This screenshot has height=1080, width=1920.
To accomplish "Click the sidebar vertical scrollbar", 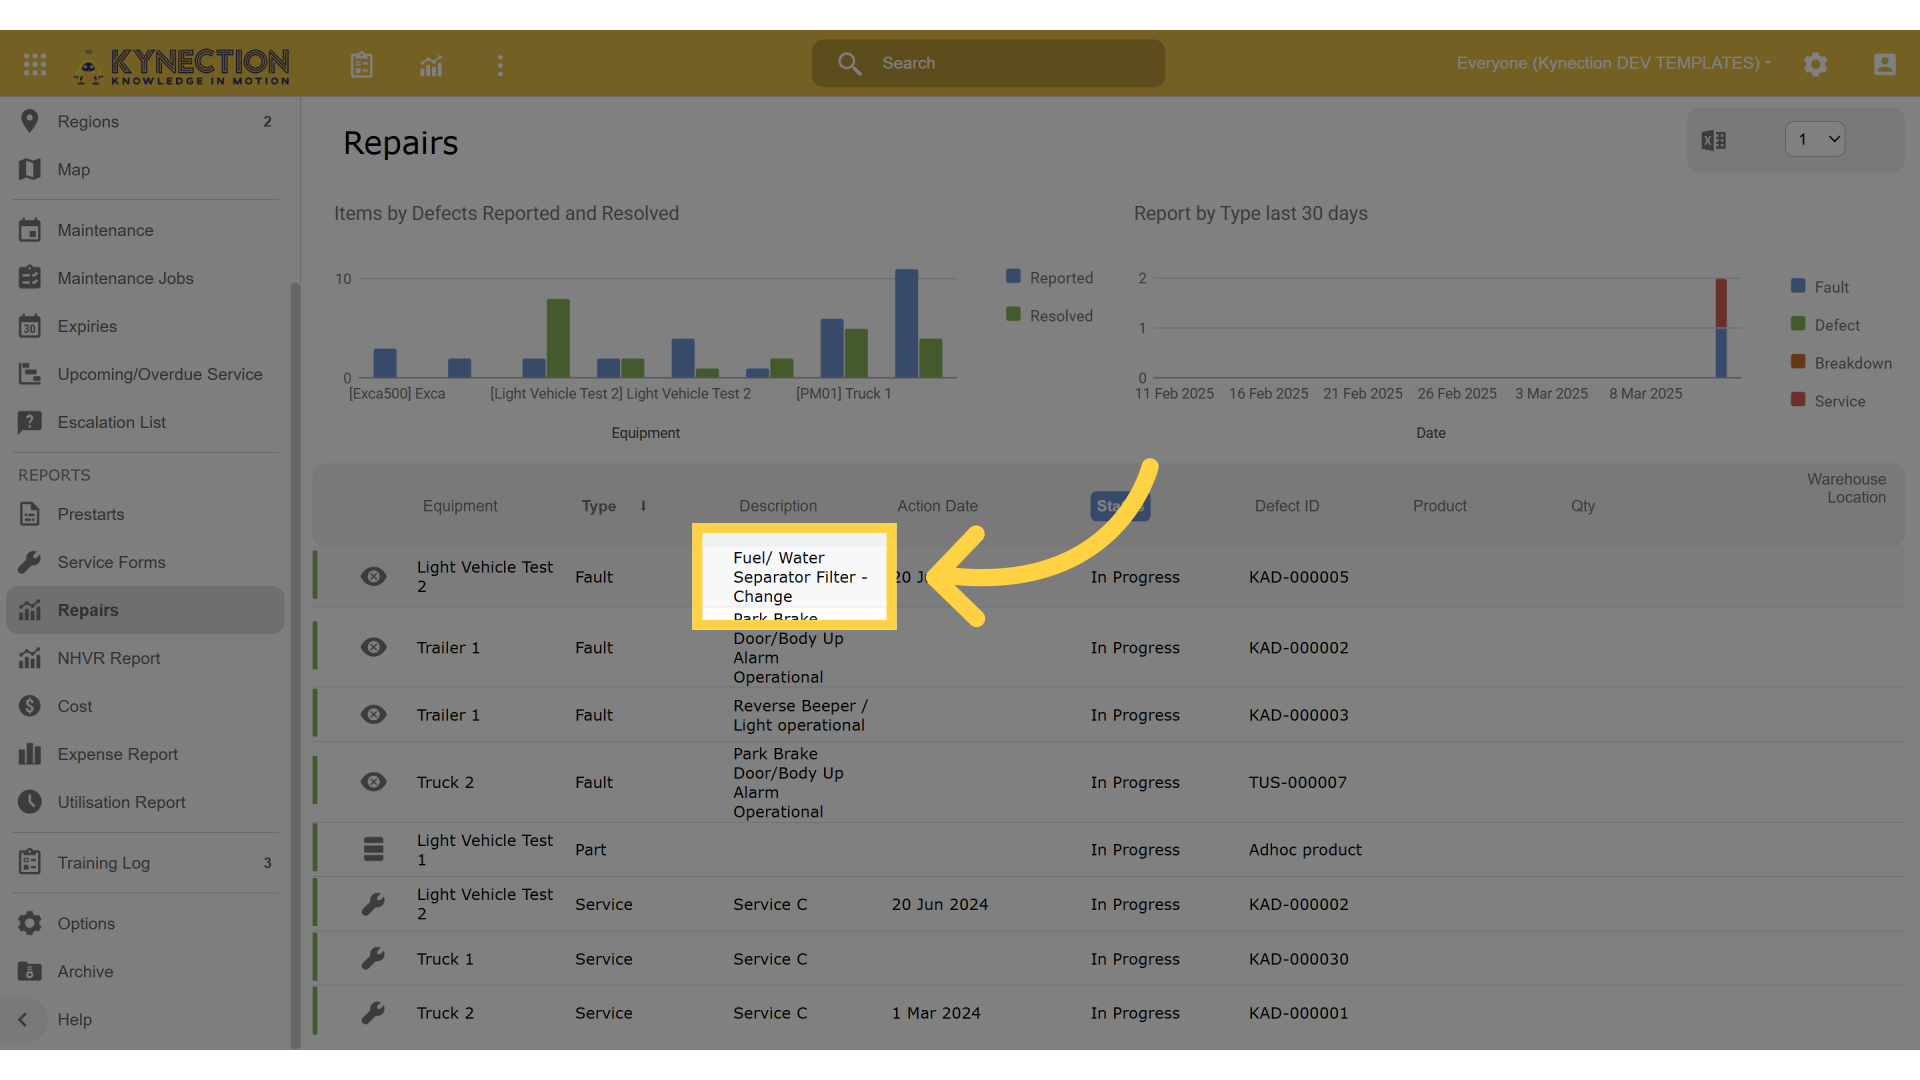I will pyautogui.click(x=295, y=665).
